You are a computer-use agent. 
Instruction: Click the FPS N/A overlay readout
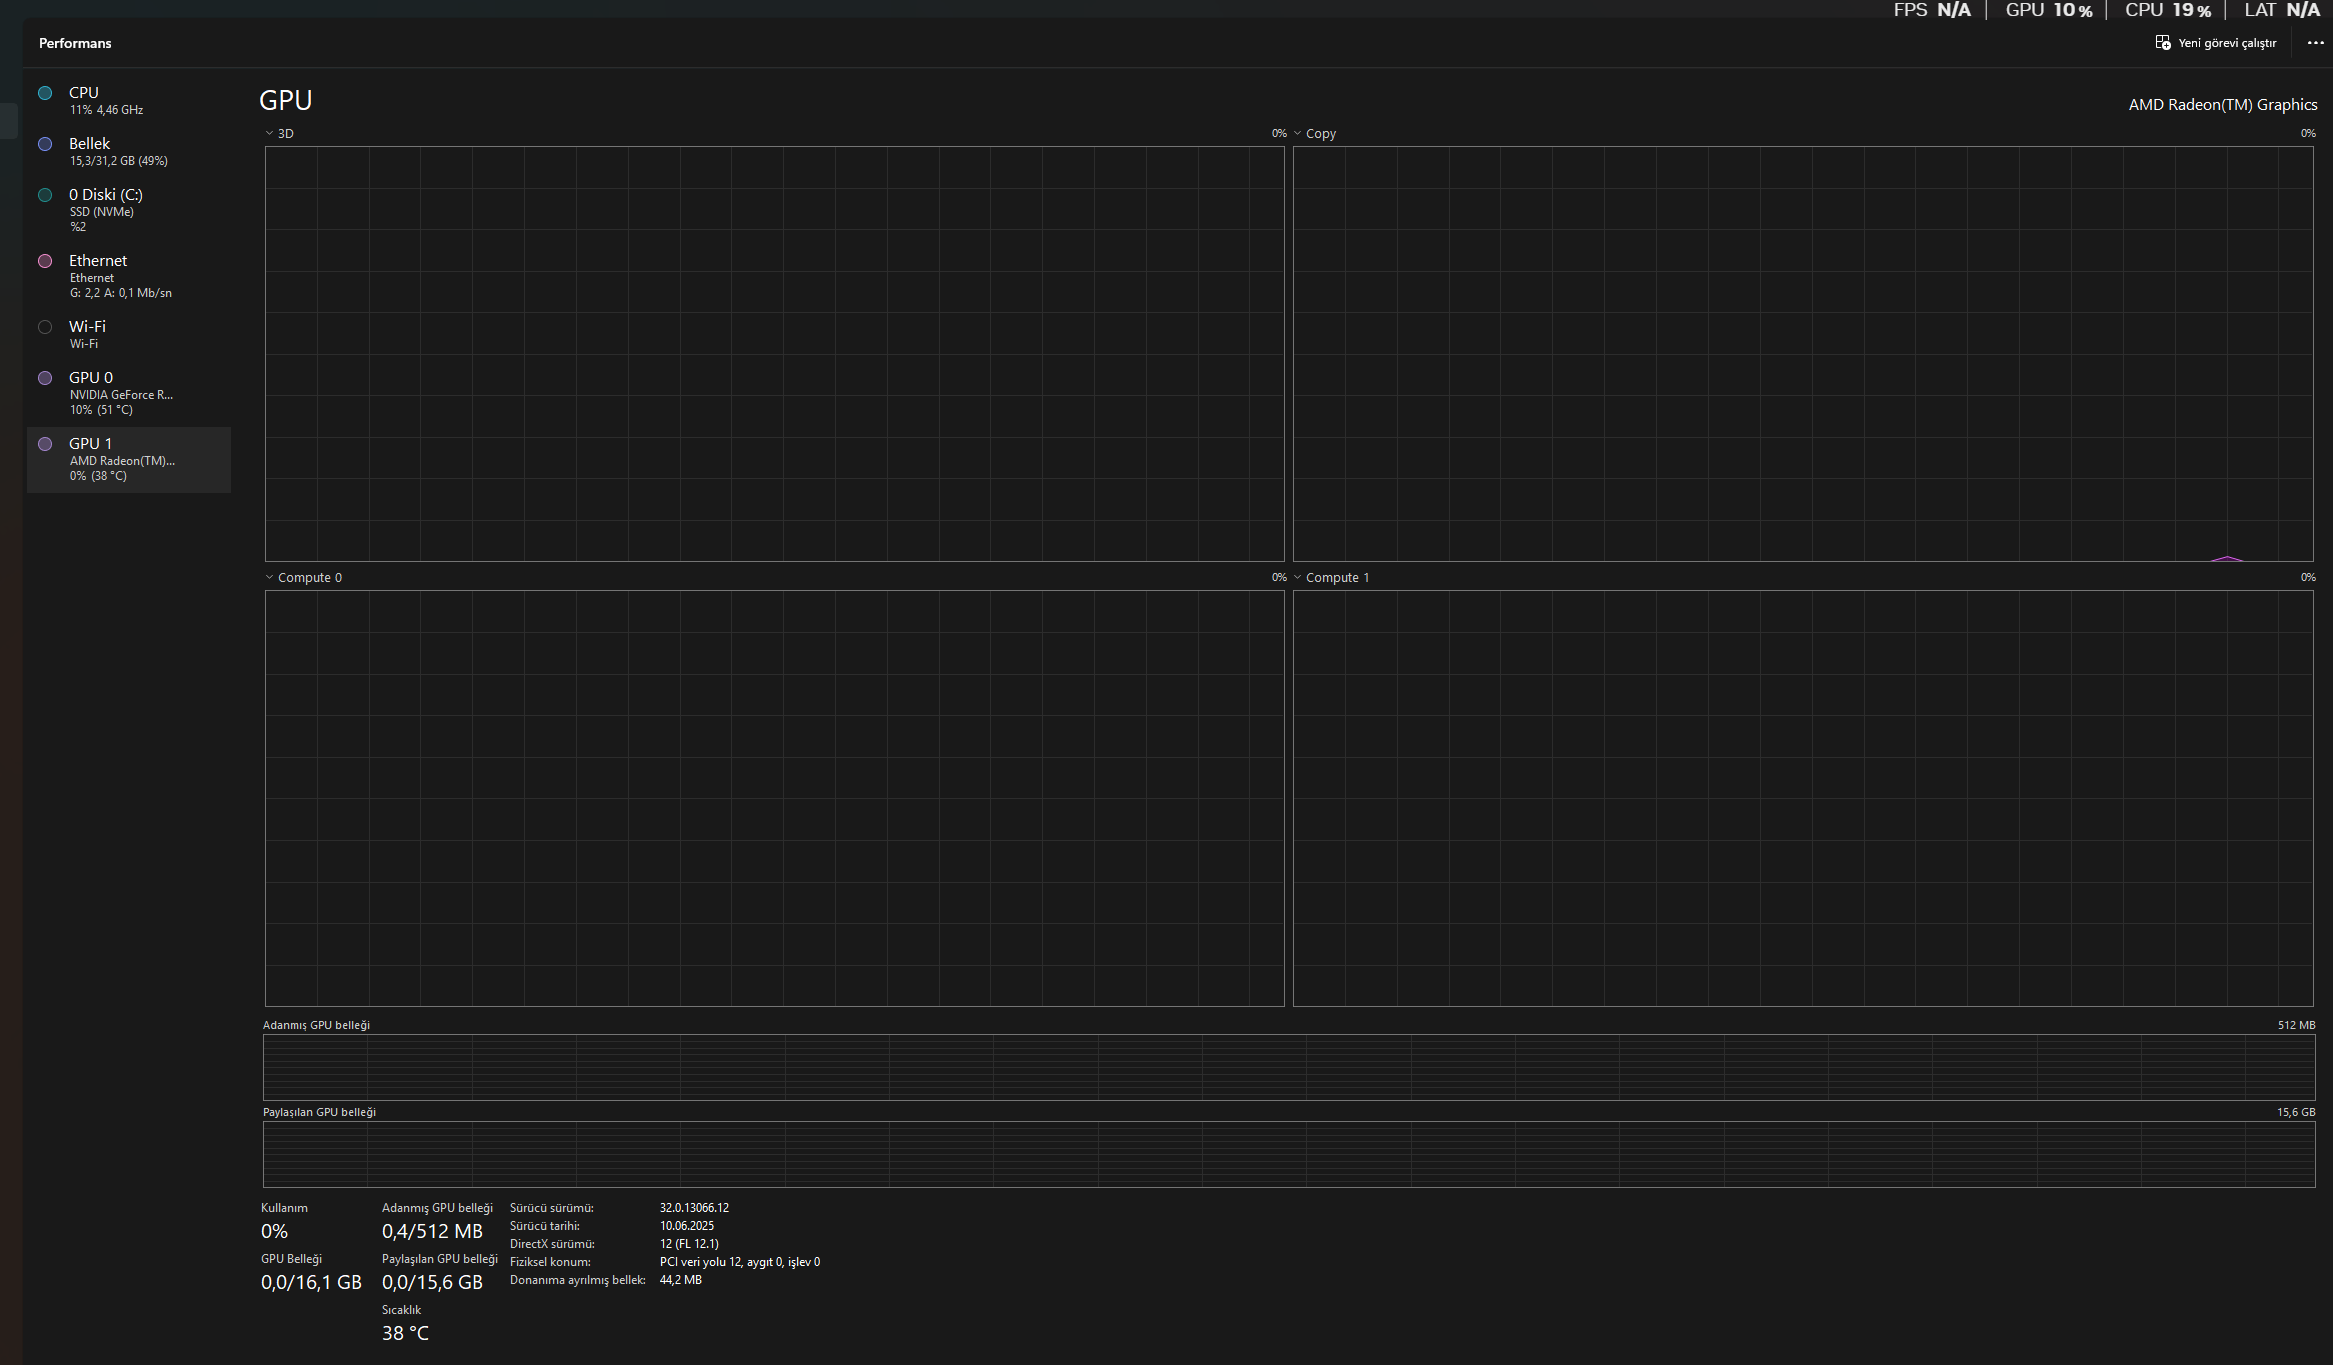tap(1932, 10)
